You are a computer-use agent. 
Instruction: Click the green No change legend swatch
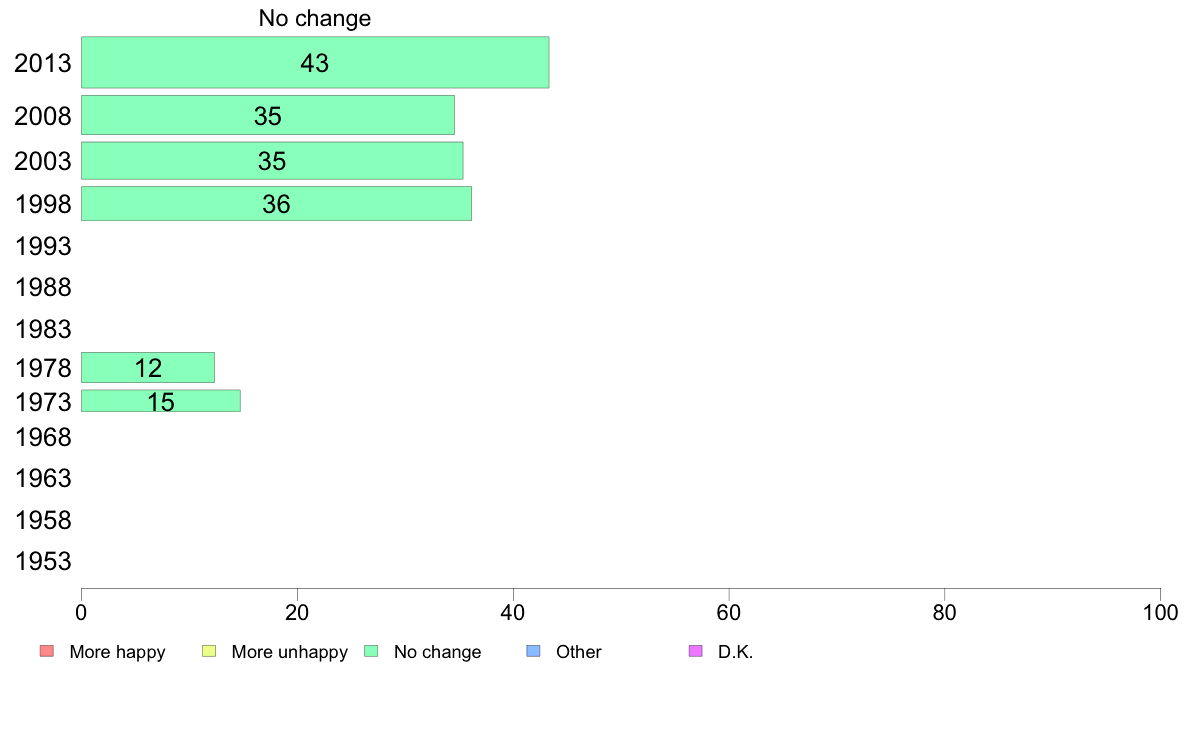pos(371,651)
